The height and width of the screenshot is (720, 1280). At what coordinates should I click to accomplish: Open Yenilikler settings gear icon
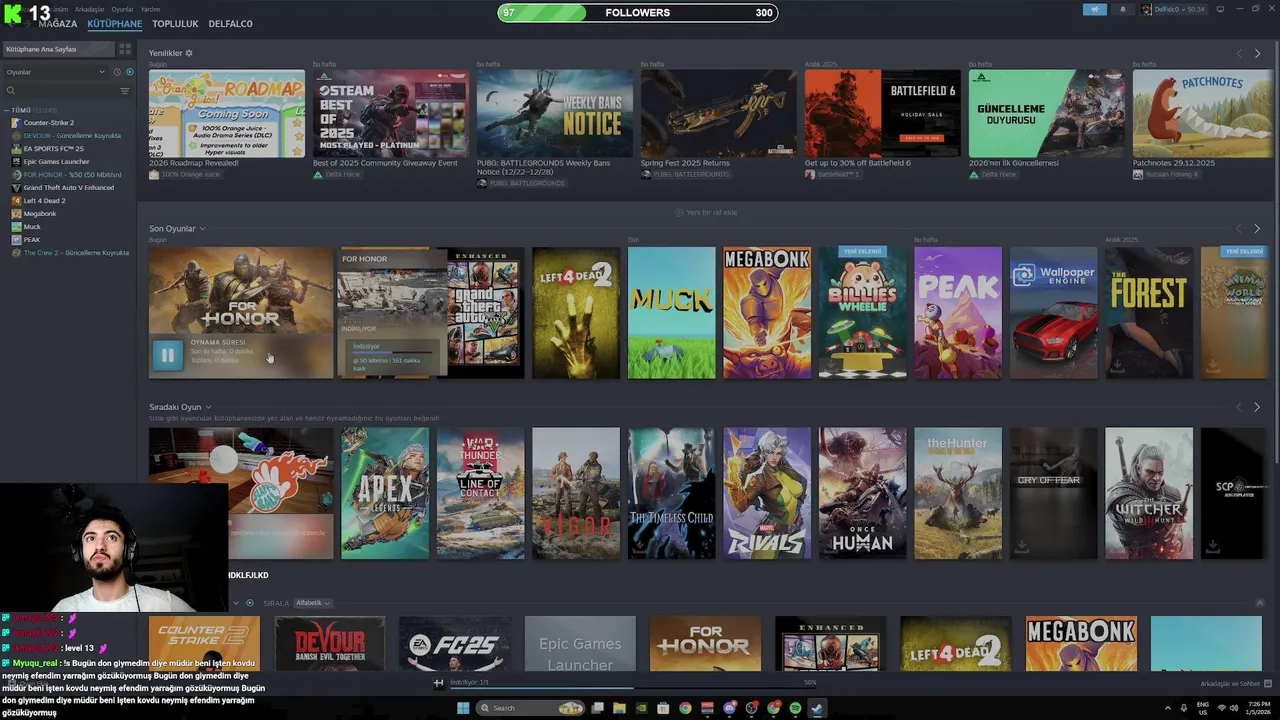(189, 53)
